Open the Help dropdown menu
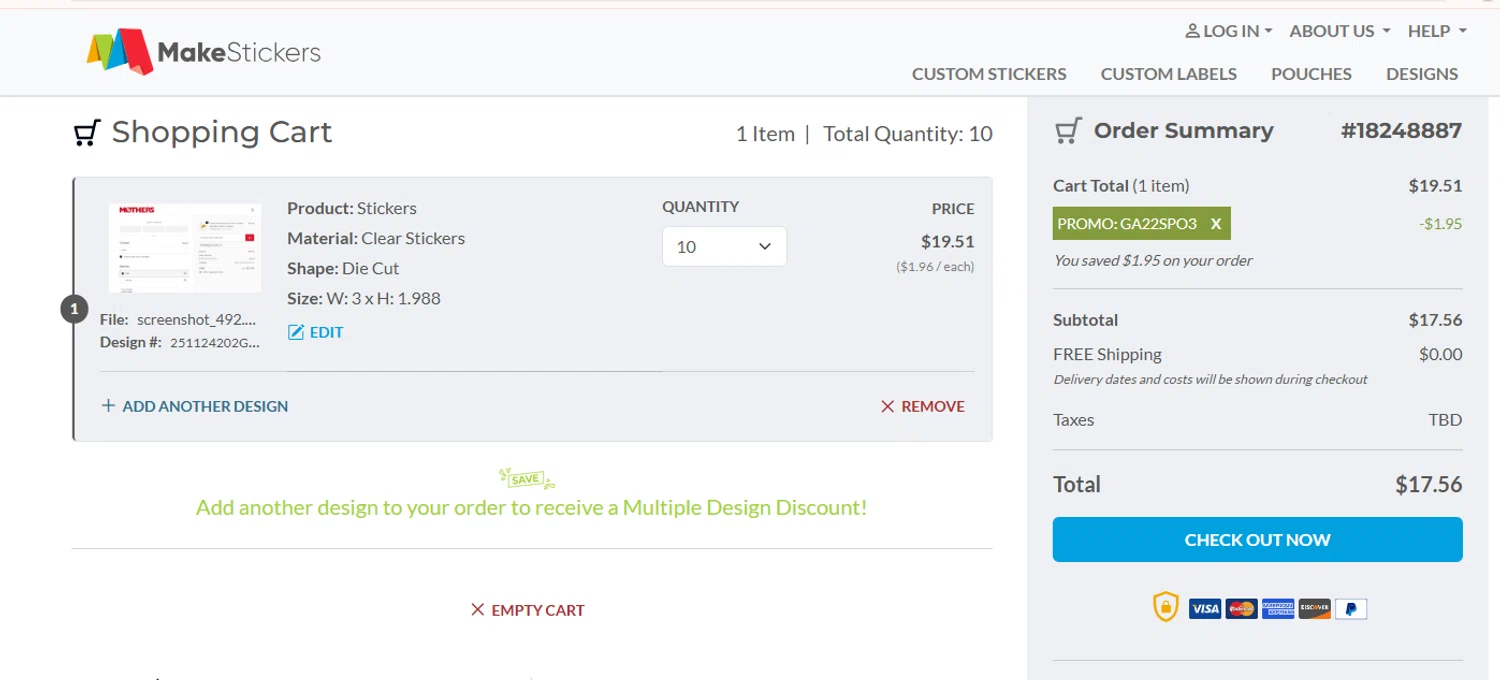 point(1437,31)
